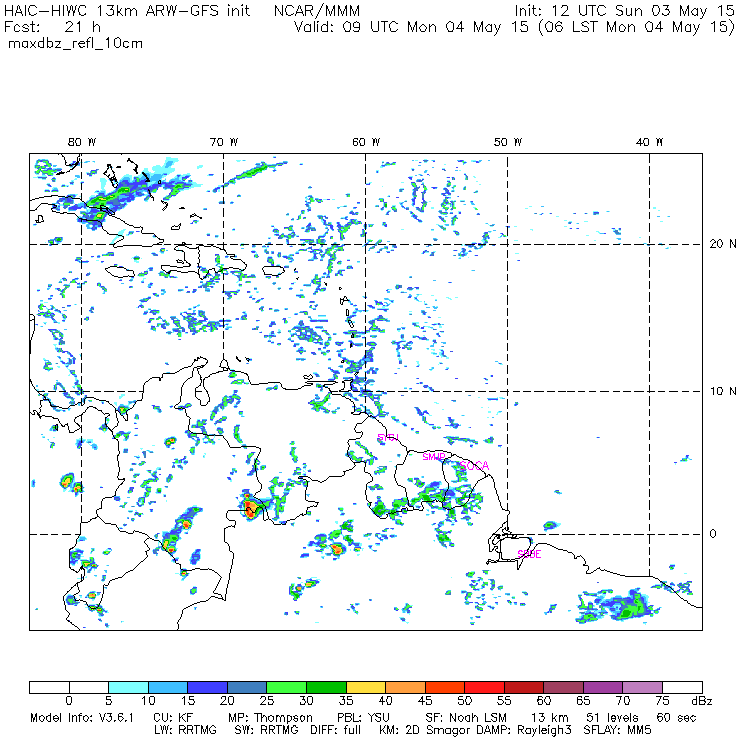This screenshot has height=740, width=740.
Task: Click the '20 N' latitude label
Action: 723,244
